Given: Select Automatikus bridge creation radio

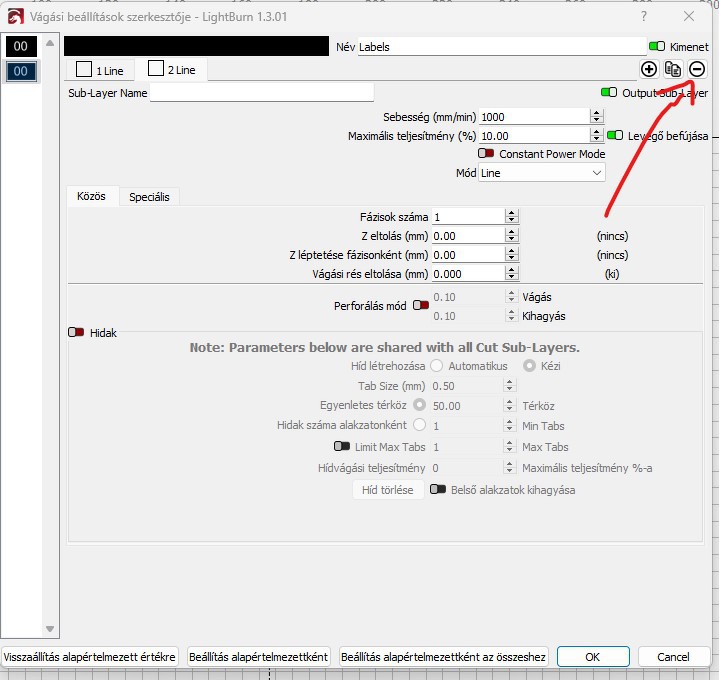Looking at the screenshot, I should (x=437, y=366).
